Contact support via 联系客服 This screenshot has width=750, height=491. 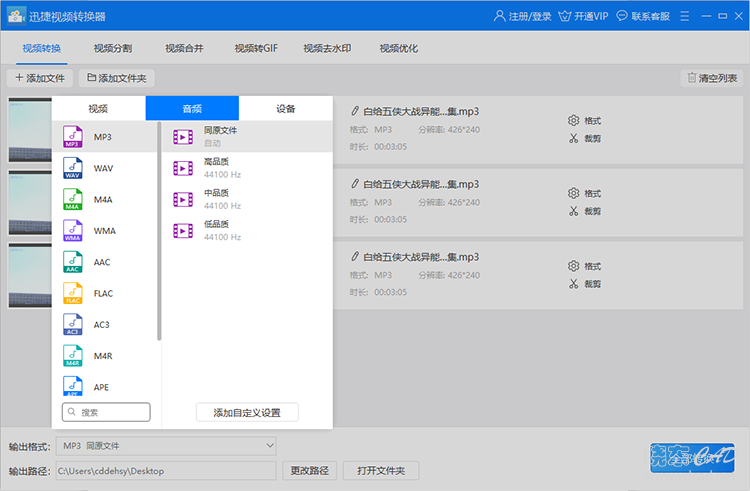(x=643, y=16)
